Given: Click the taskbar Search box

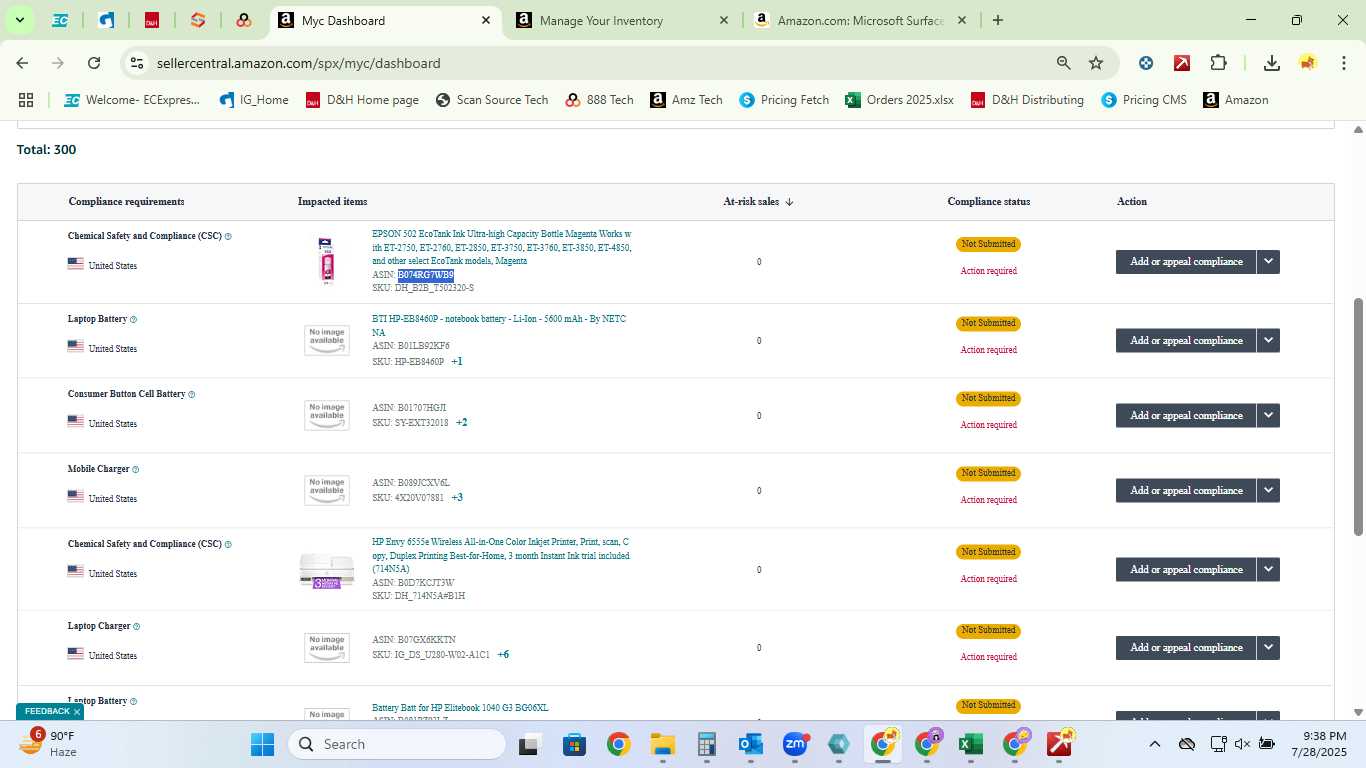Looking at the screenshot, I should [397, 744].
